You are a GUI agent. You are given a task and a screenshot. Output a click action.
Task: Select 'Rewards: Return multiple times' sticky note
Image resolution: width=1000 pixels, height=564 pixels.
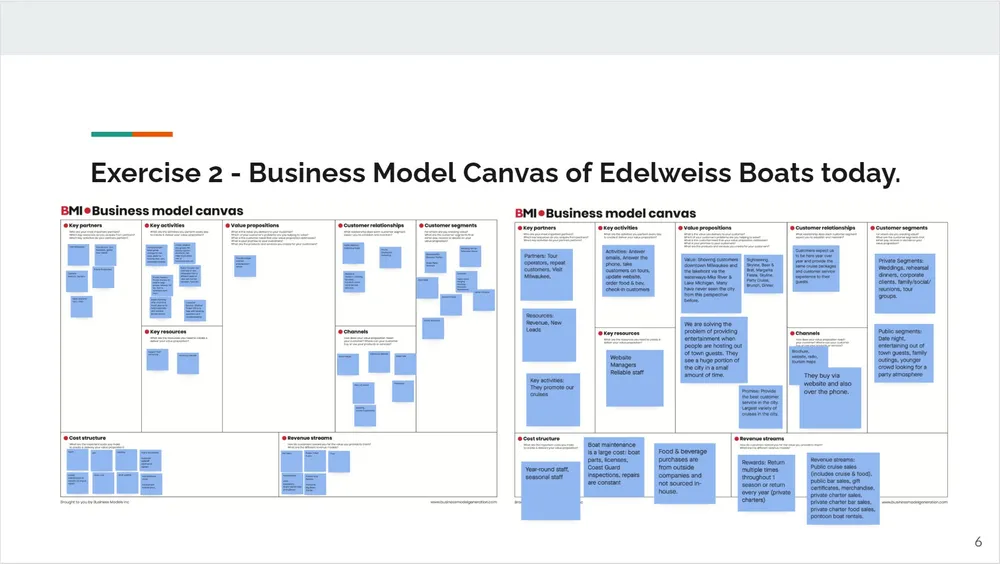pyautogui.click(x=767, y=483)
